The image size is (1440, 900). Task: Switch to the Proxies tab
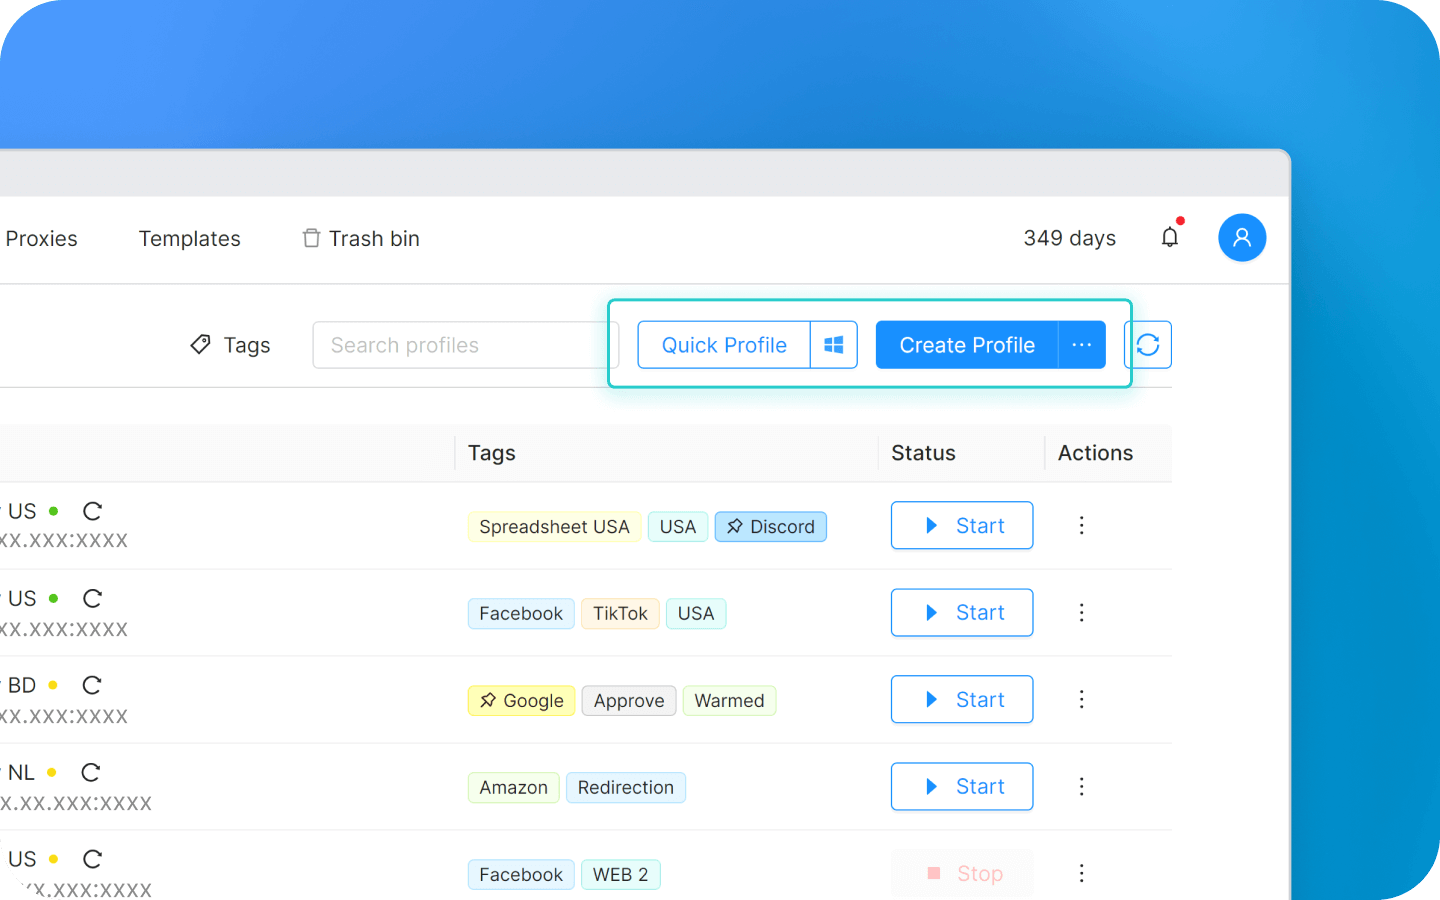41,238
